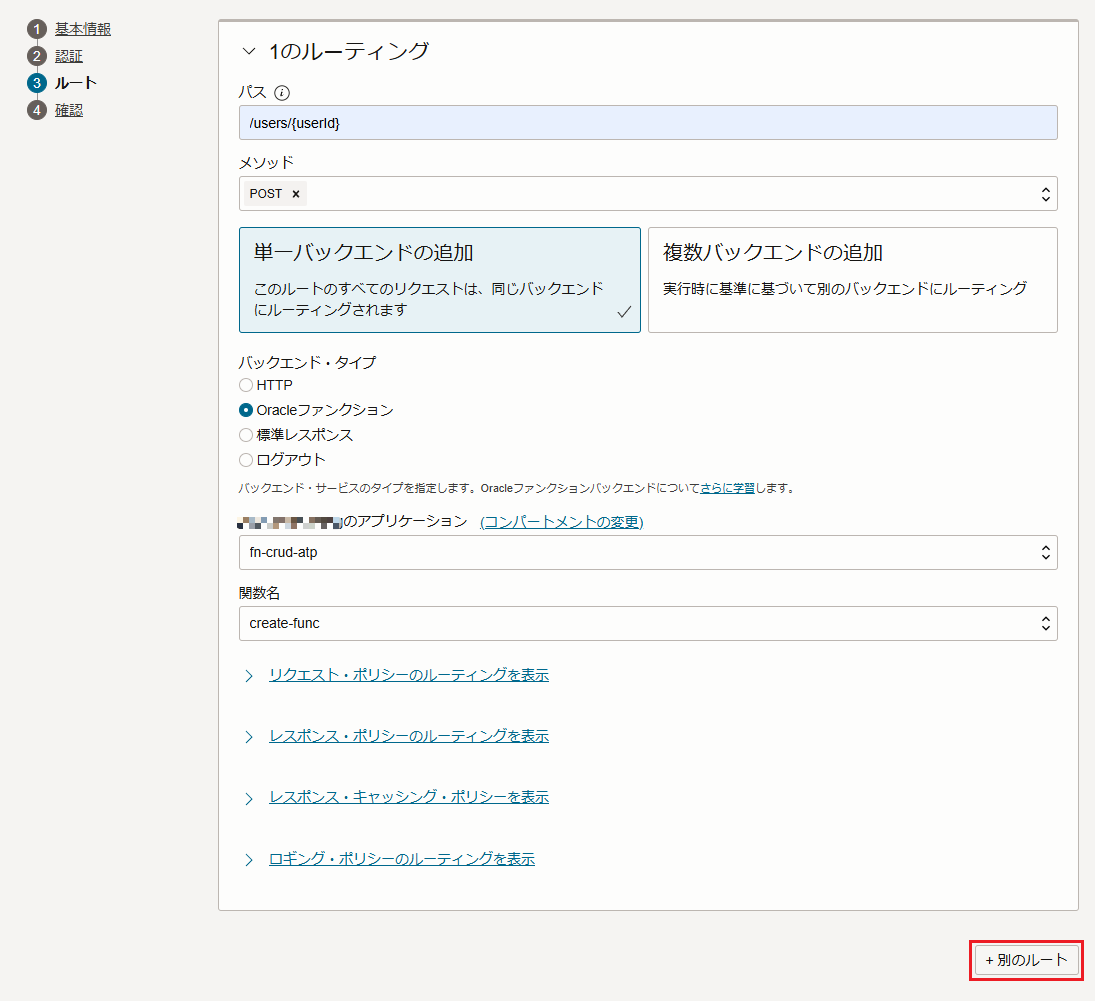Click the コンパートメントの変更 link
The width and height of the screenshot is (1095, 1001).
point(562,522)
